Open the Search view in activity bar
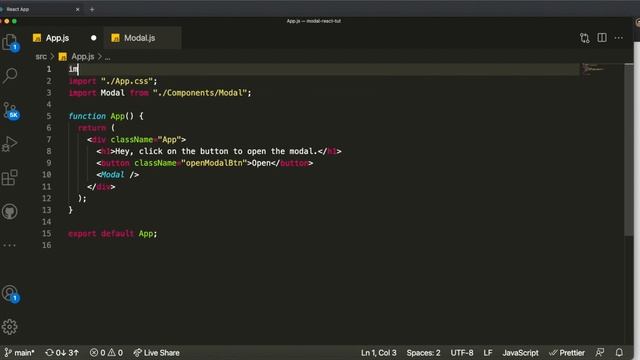 (10, 76)
